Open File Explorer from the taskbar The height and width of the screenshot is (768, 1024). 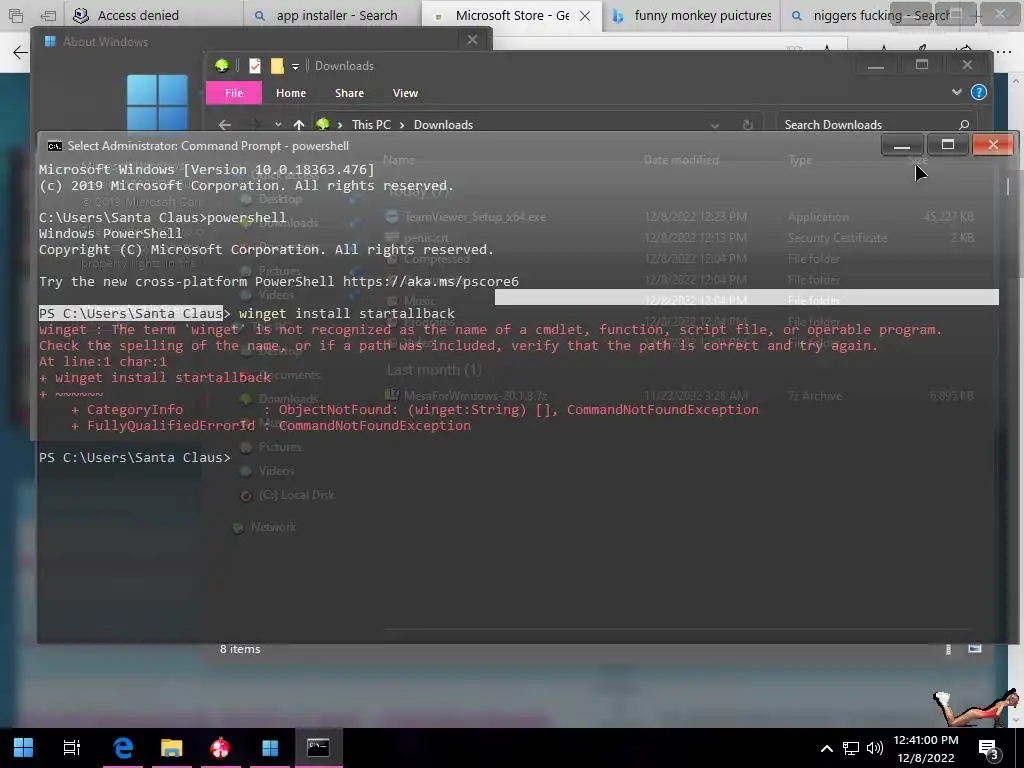(172, 747)
